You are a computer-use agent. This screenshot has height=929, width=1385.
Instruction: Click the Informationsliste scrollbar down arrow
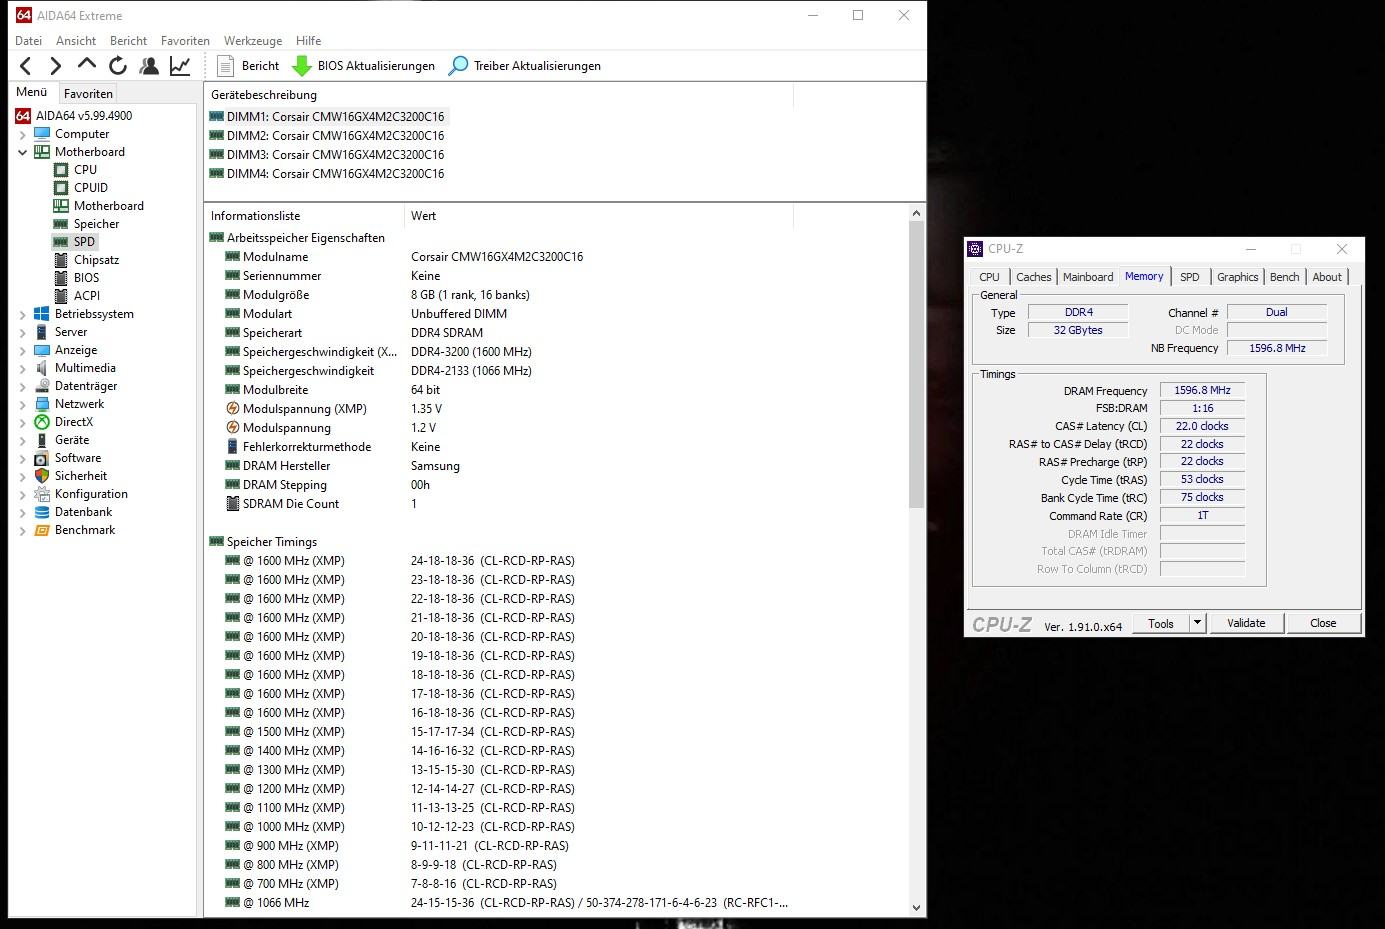click(917, 908)
